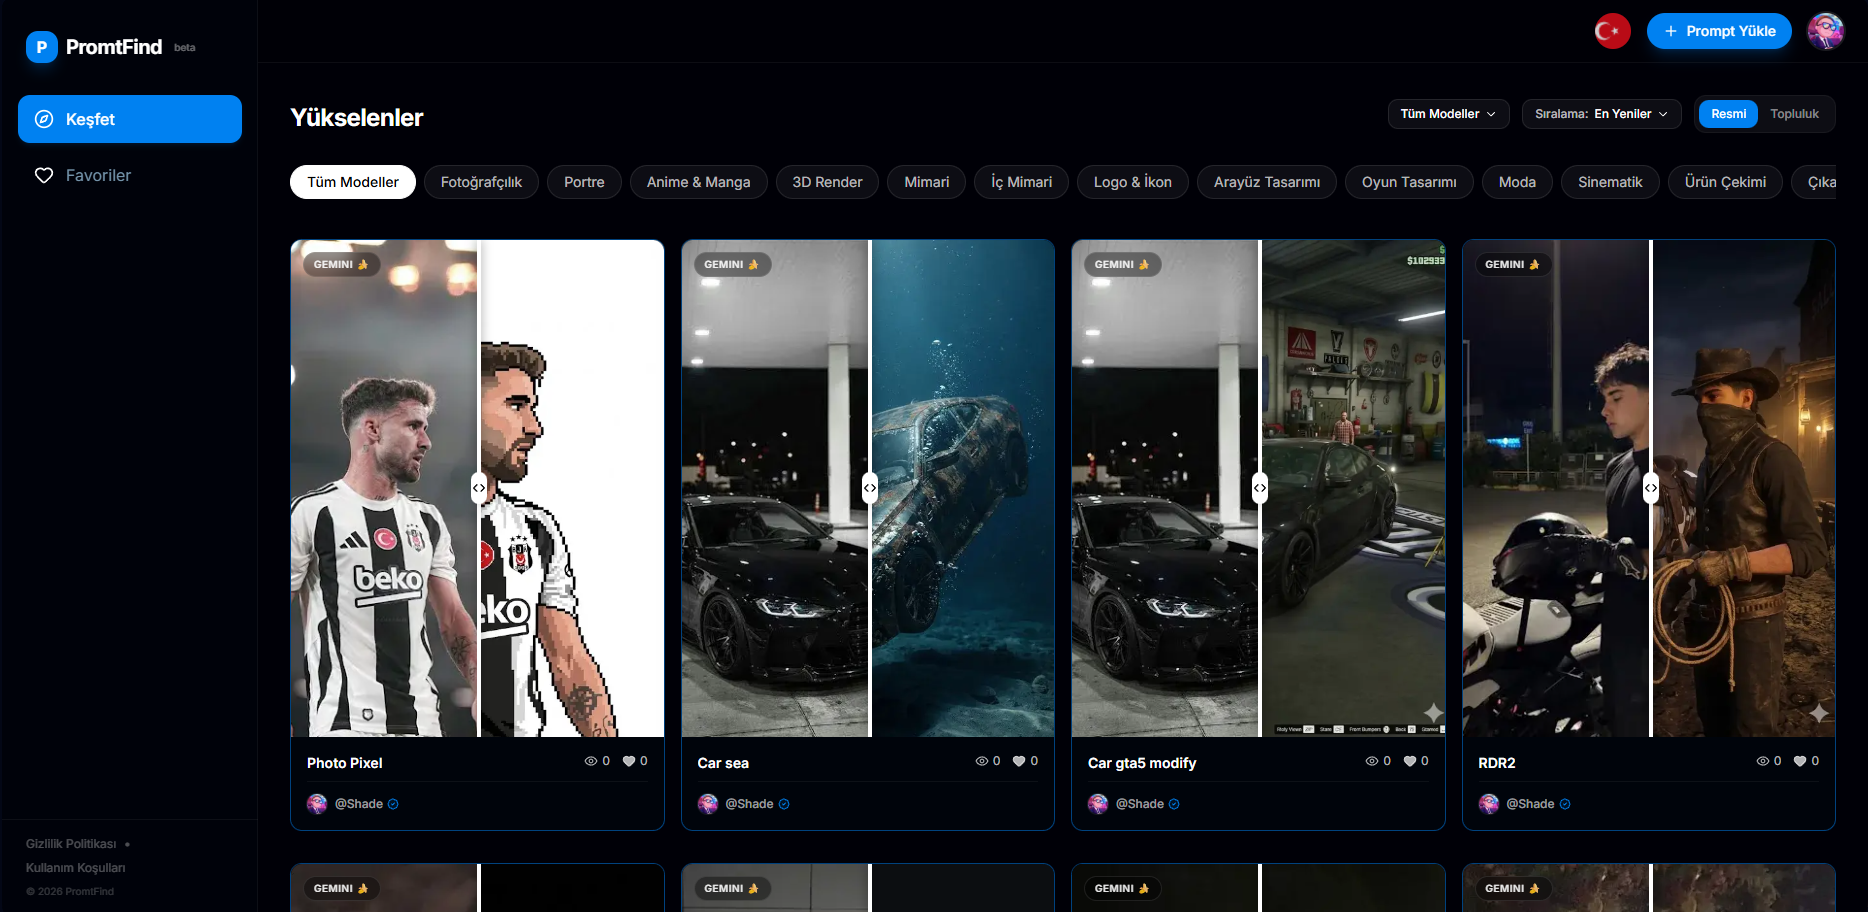Click the GEMINI badge on Car gta5 modify image
This screenshot has width=1868, height=912.
tap(1122, 265)
